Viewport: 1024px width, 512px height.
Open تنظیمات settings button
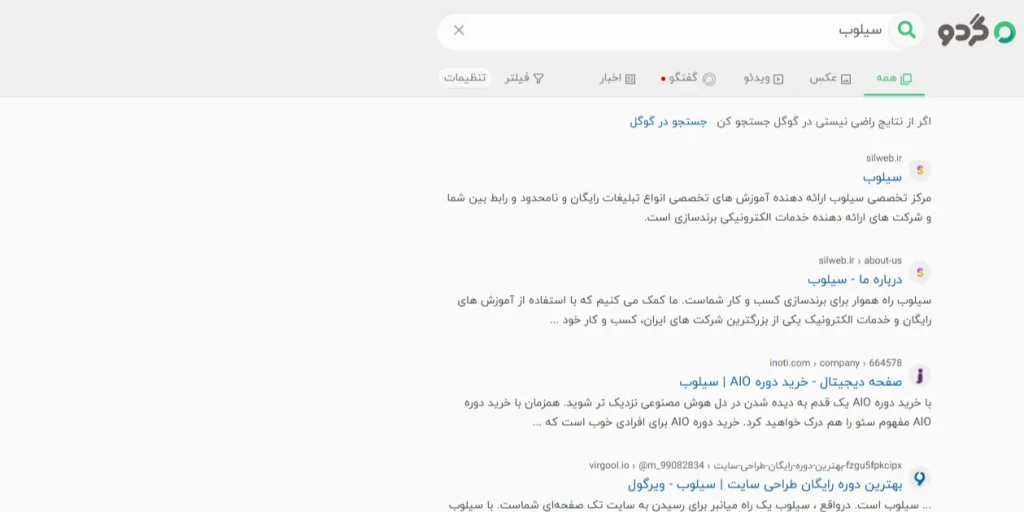465,78
